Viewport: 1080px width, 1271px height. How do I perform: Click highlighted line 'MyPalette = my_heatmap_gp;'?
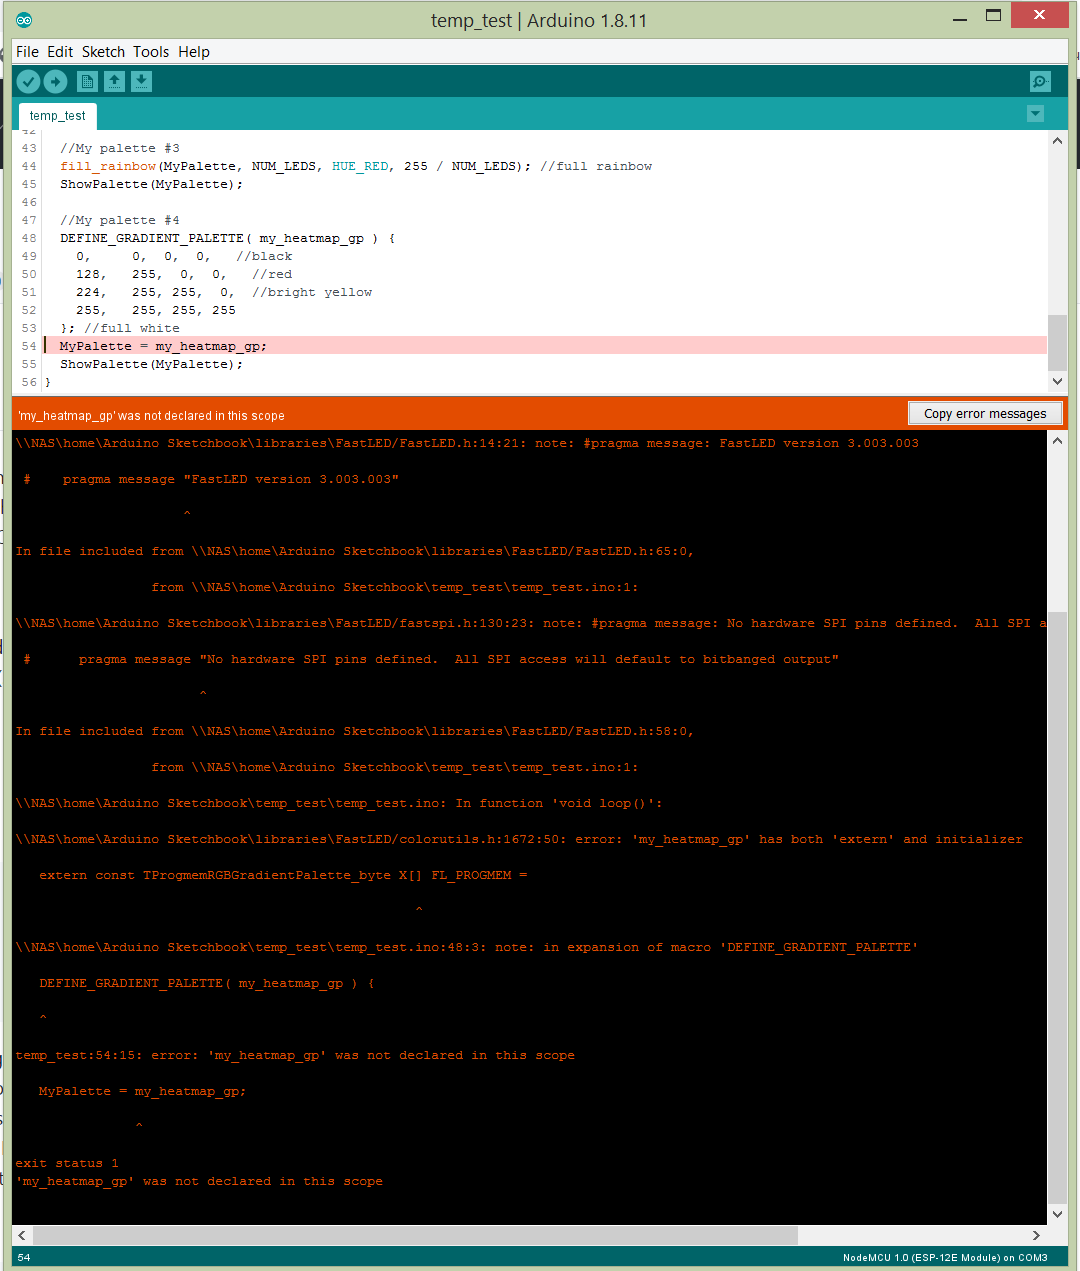click(x=546, y=346)
